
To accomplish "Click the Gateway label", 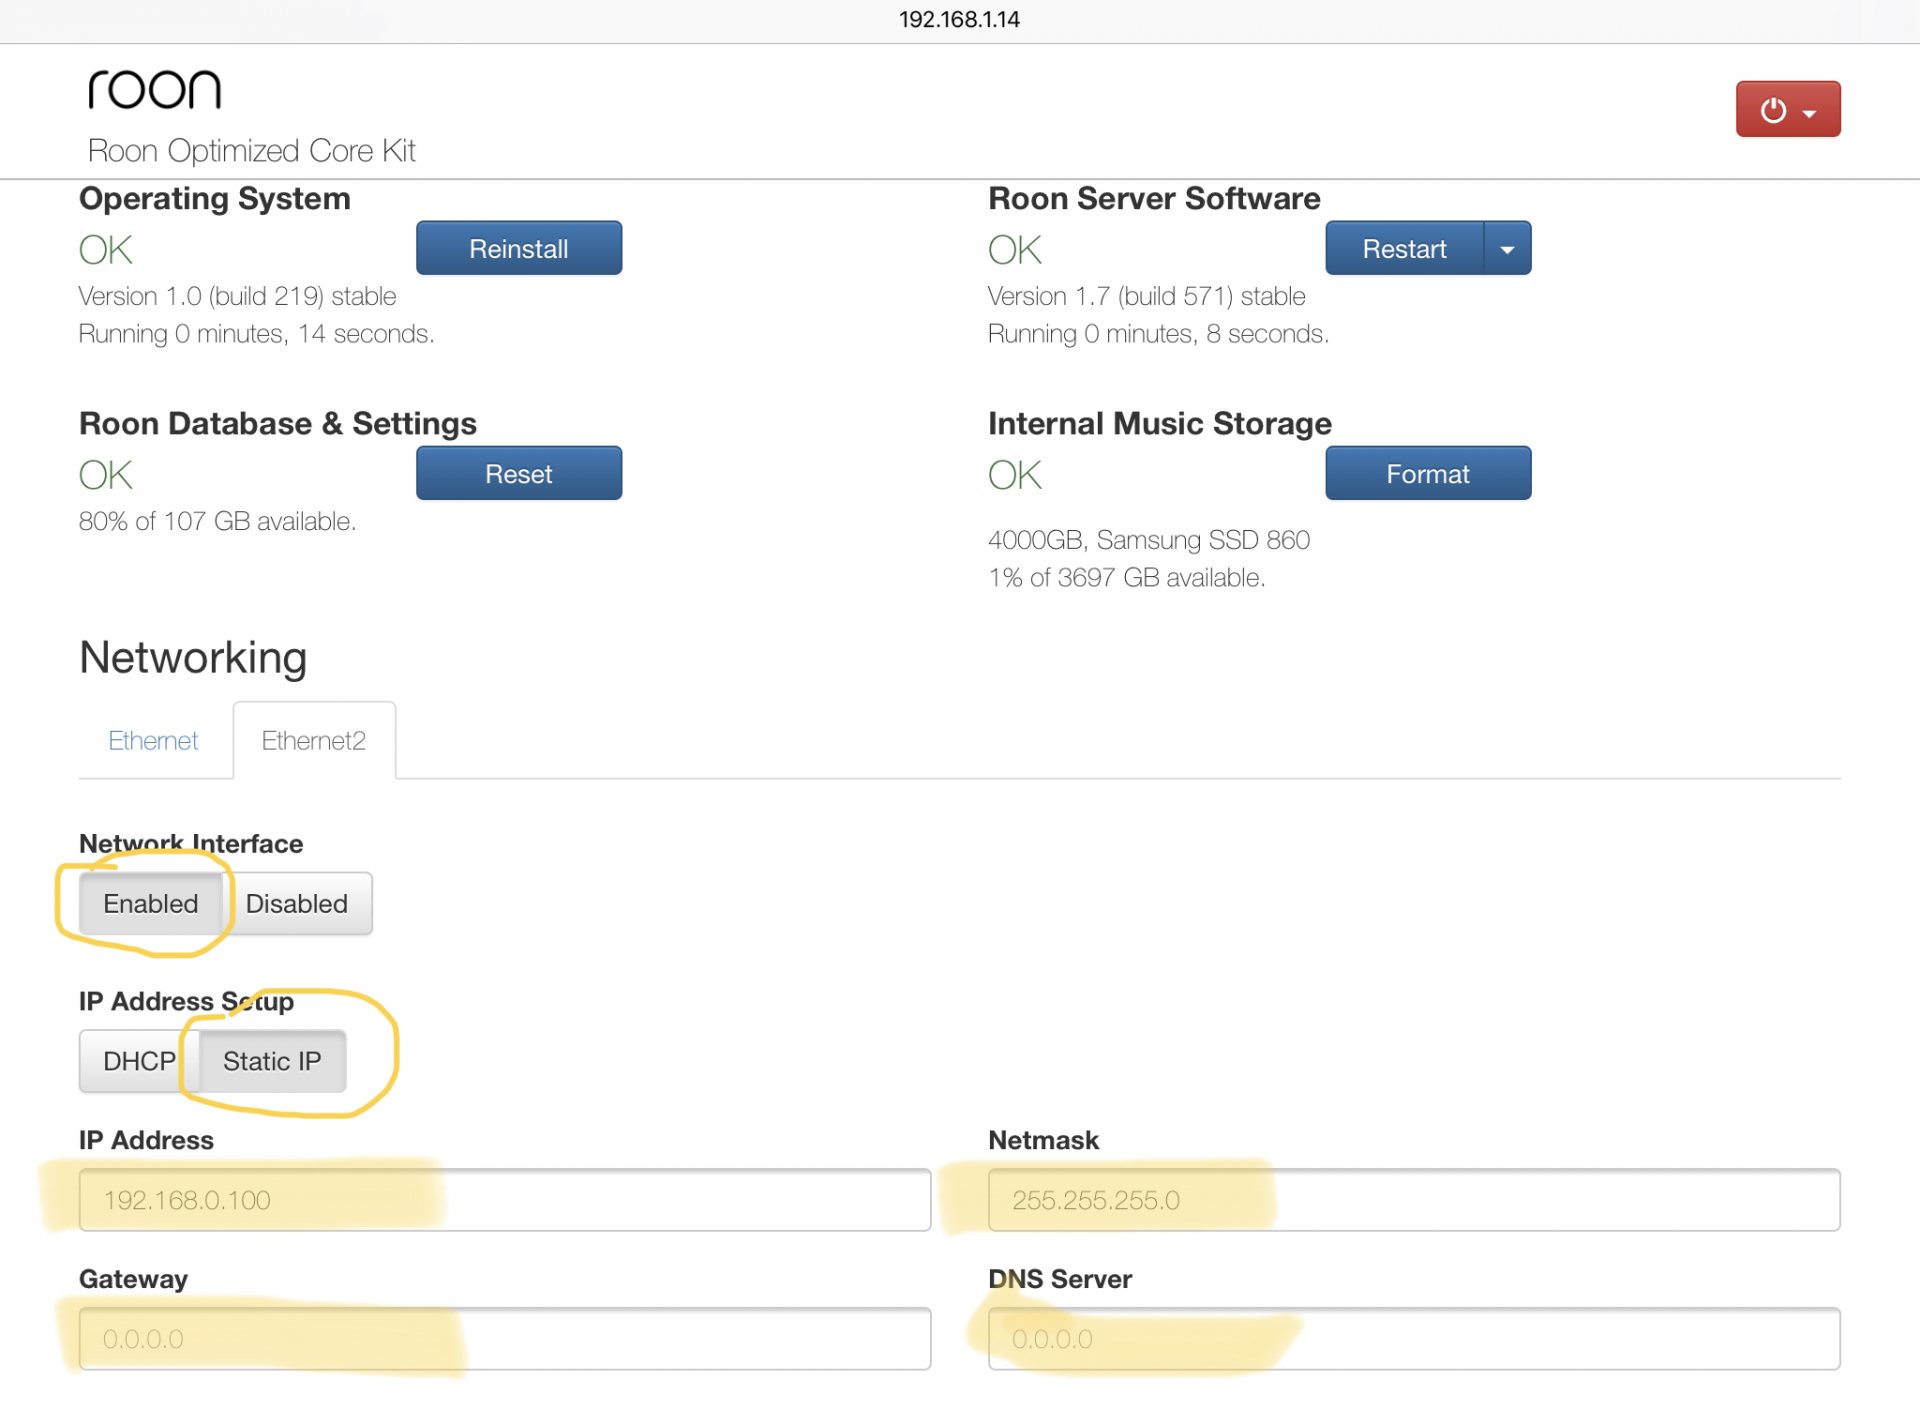I will [134, 1279].
